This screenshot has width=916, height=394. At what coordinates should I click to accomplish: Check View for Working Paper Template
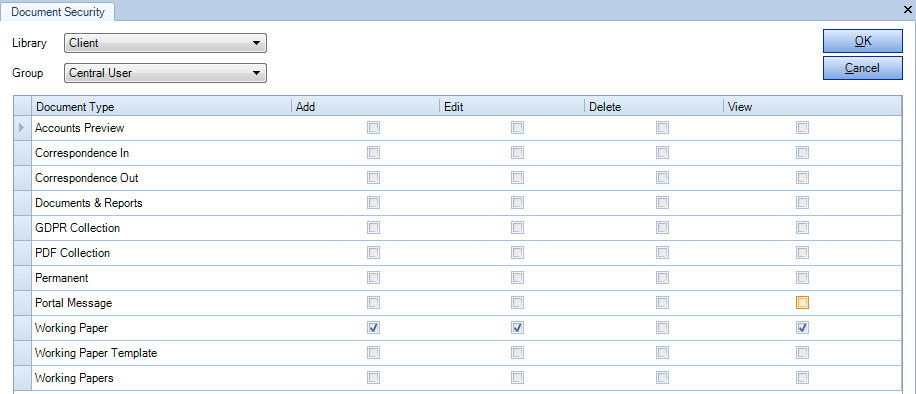[802, 352]
